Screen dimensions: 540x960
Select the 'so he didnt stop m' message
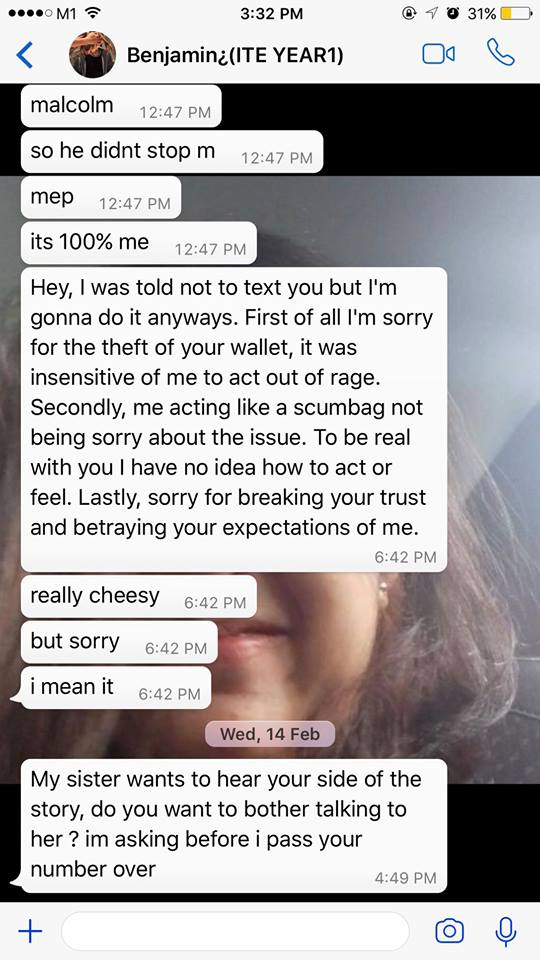tap(171, 152)
